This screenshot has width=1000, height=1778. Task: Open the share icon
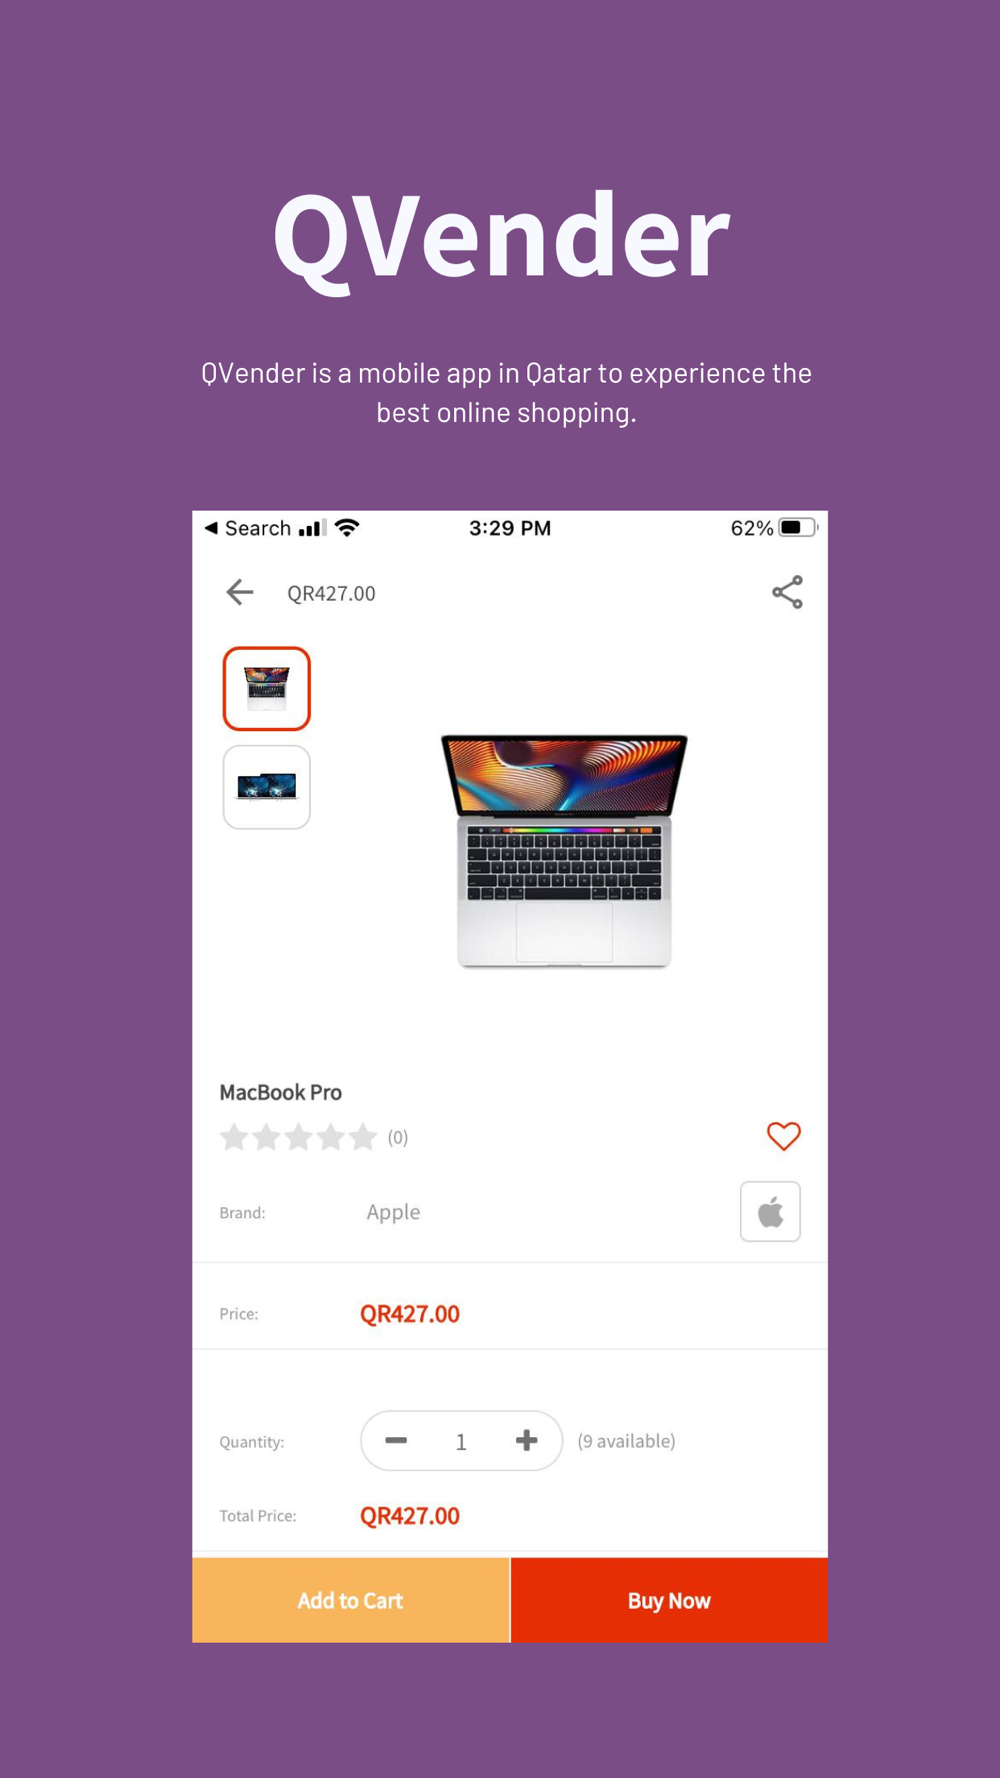(x=787, y=592)
